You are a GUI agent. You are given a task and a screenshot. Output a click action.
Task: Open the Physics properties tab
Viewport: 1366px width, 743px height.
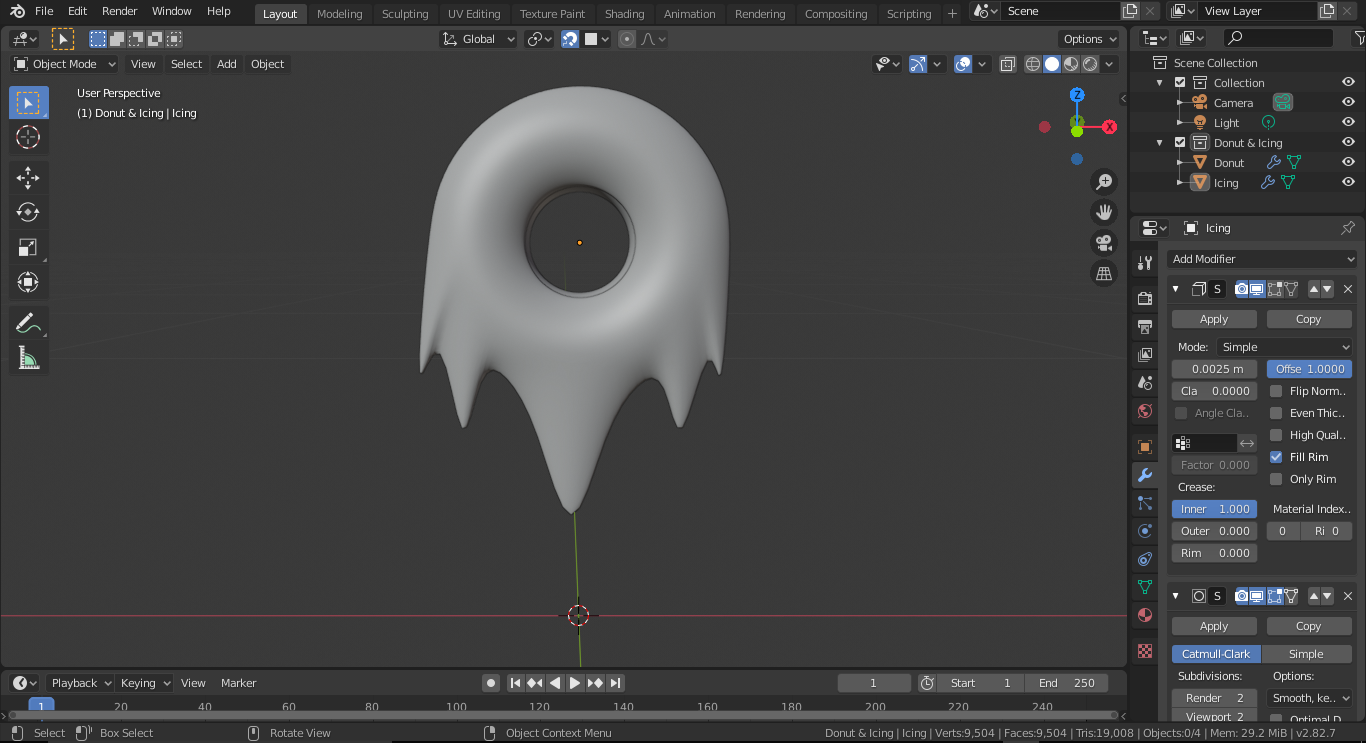pos(1146,531)
